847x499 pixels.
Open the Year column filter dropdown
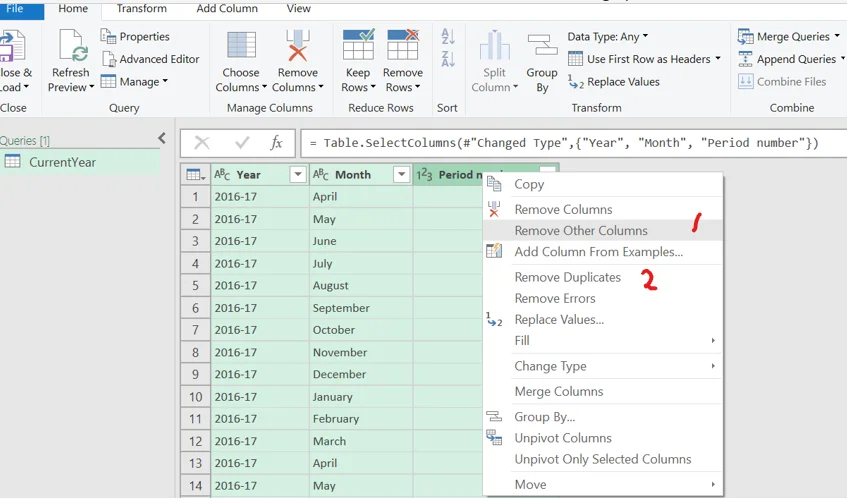(298, 174)
